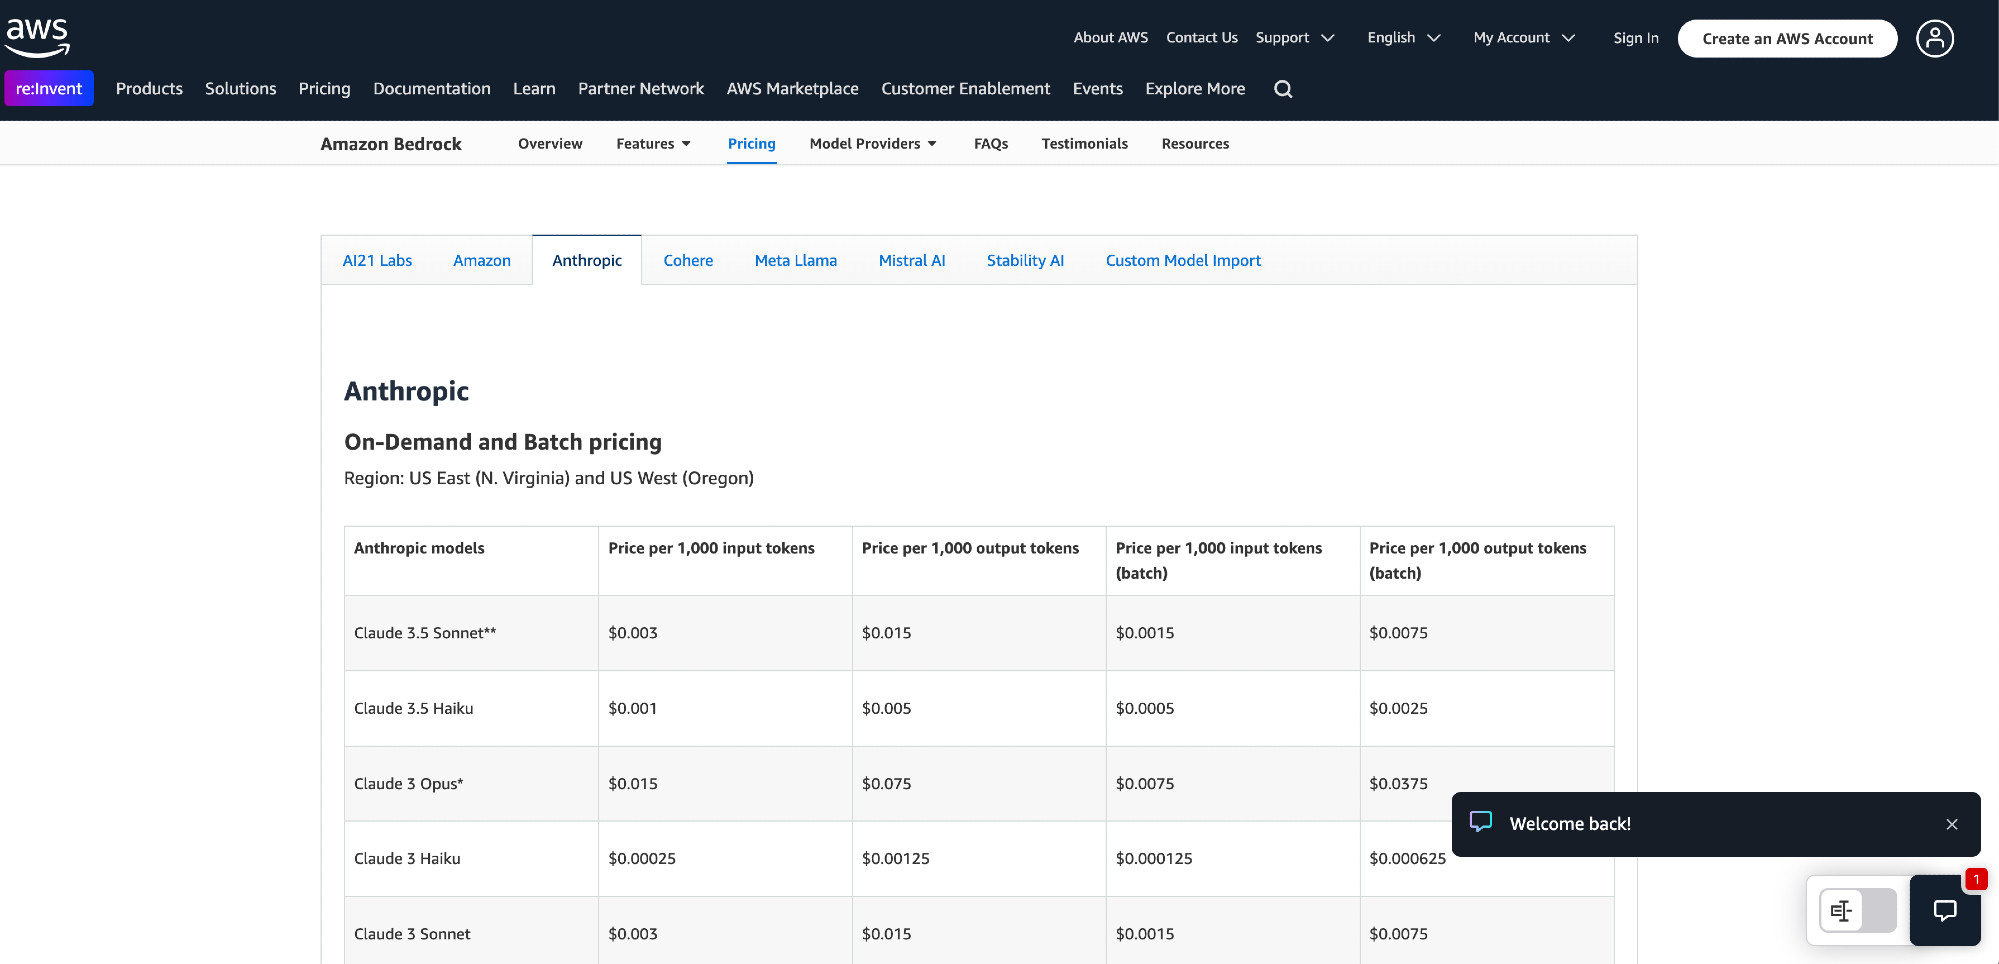Click the re:Invent badge
The width and height of the screenshot is (1999, 964).
49,88
